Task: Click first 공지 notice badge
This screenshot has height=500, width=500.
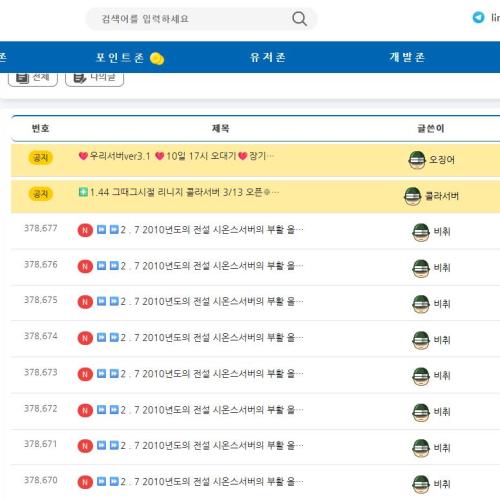Action: click(41, 157)
